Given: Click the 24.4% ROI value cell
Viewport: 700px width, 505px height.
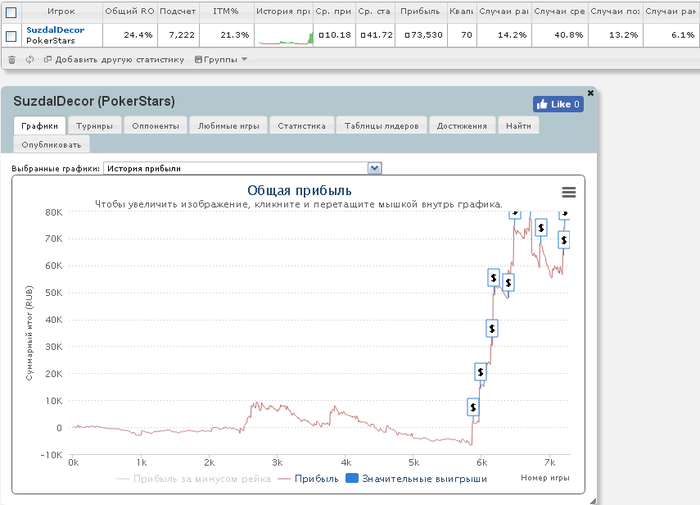Looking at the screenshot, I should (x=129, y=35).
